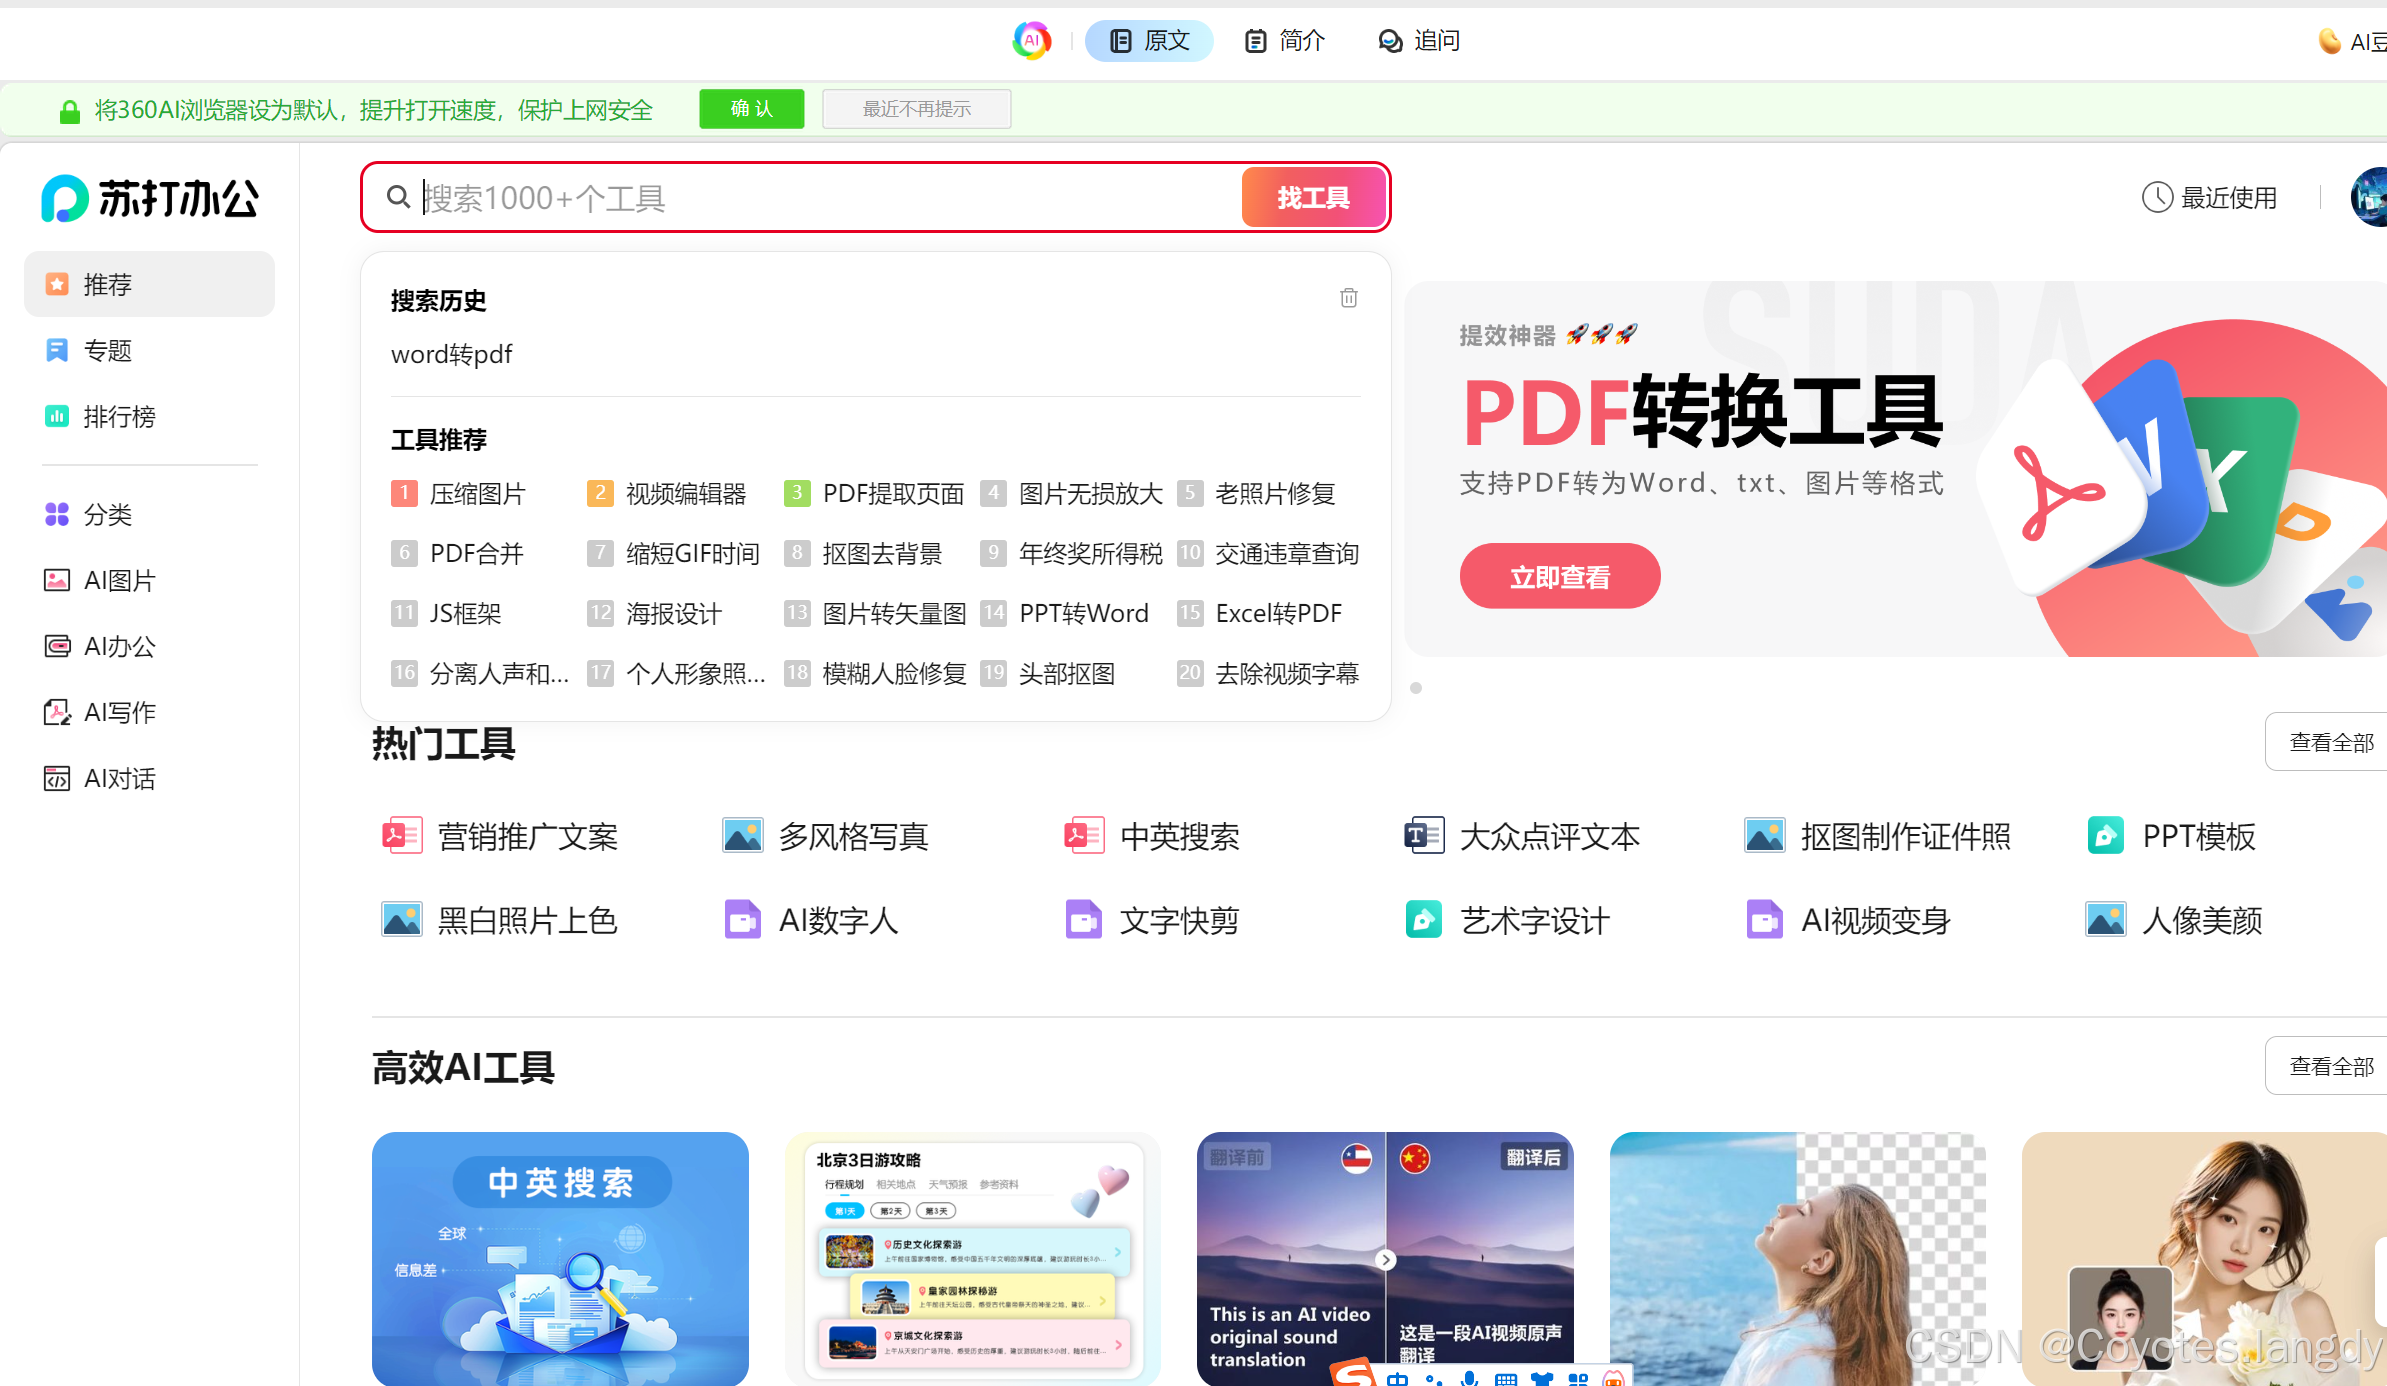Open the AI写作 sidebar category
This screenshot has width=2387, height=1386.
119,712
